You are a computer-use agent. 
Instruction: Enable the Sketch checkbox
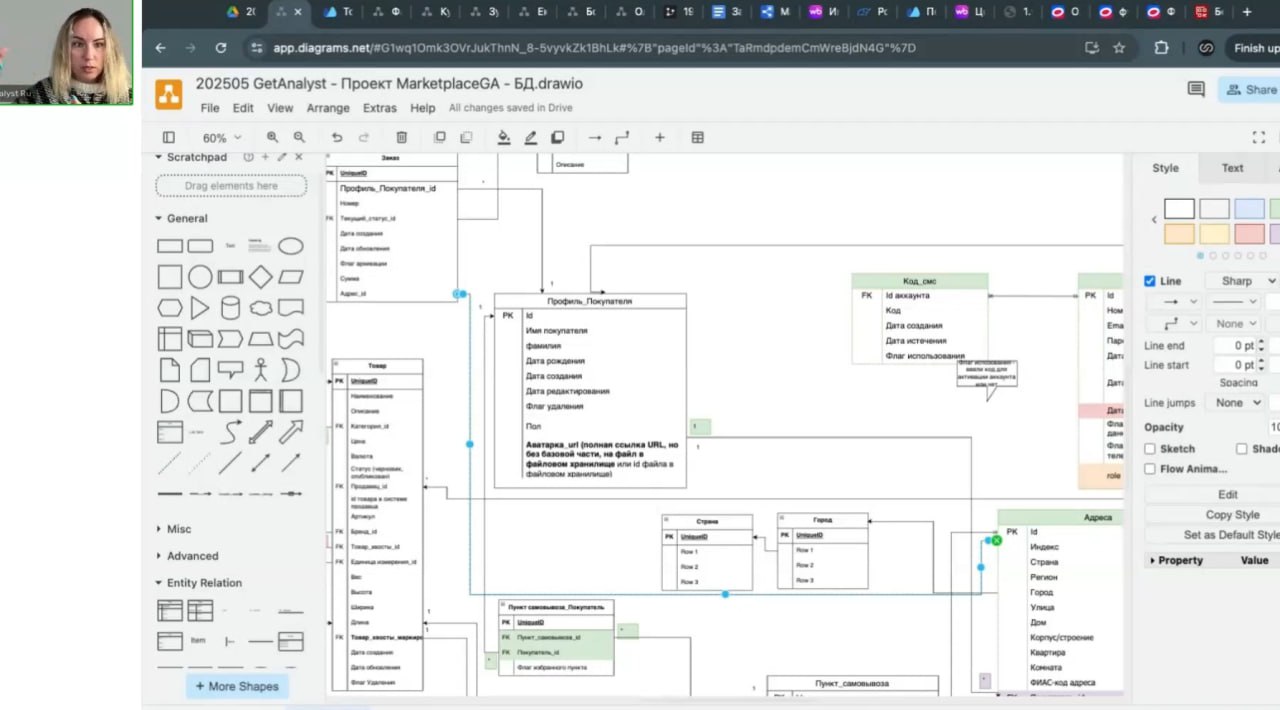[x=1150, y=449]
